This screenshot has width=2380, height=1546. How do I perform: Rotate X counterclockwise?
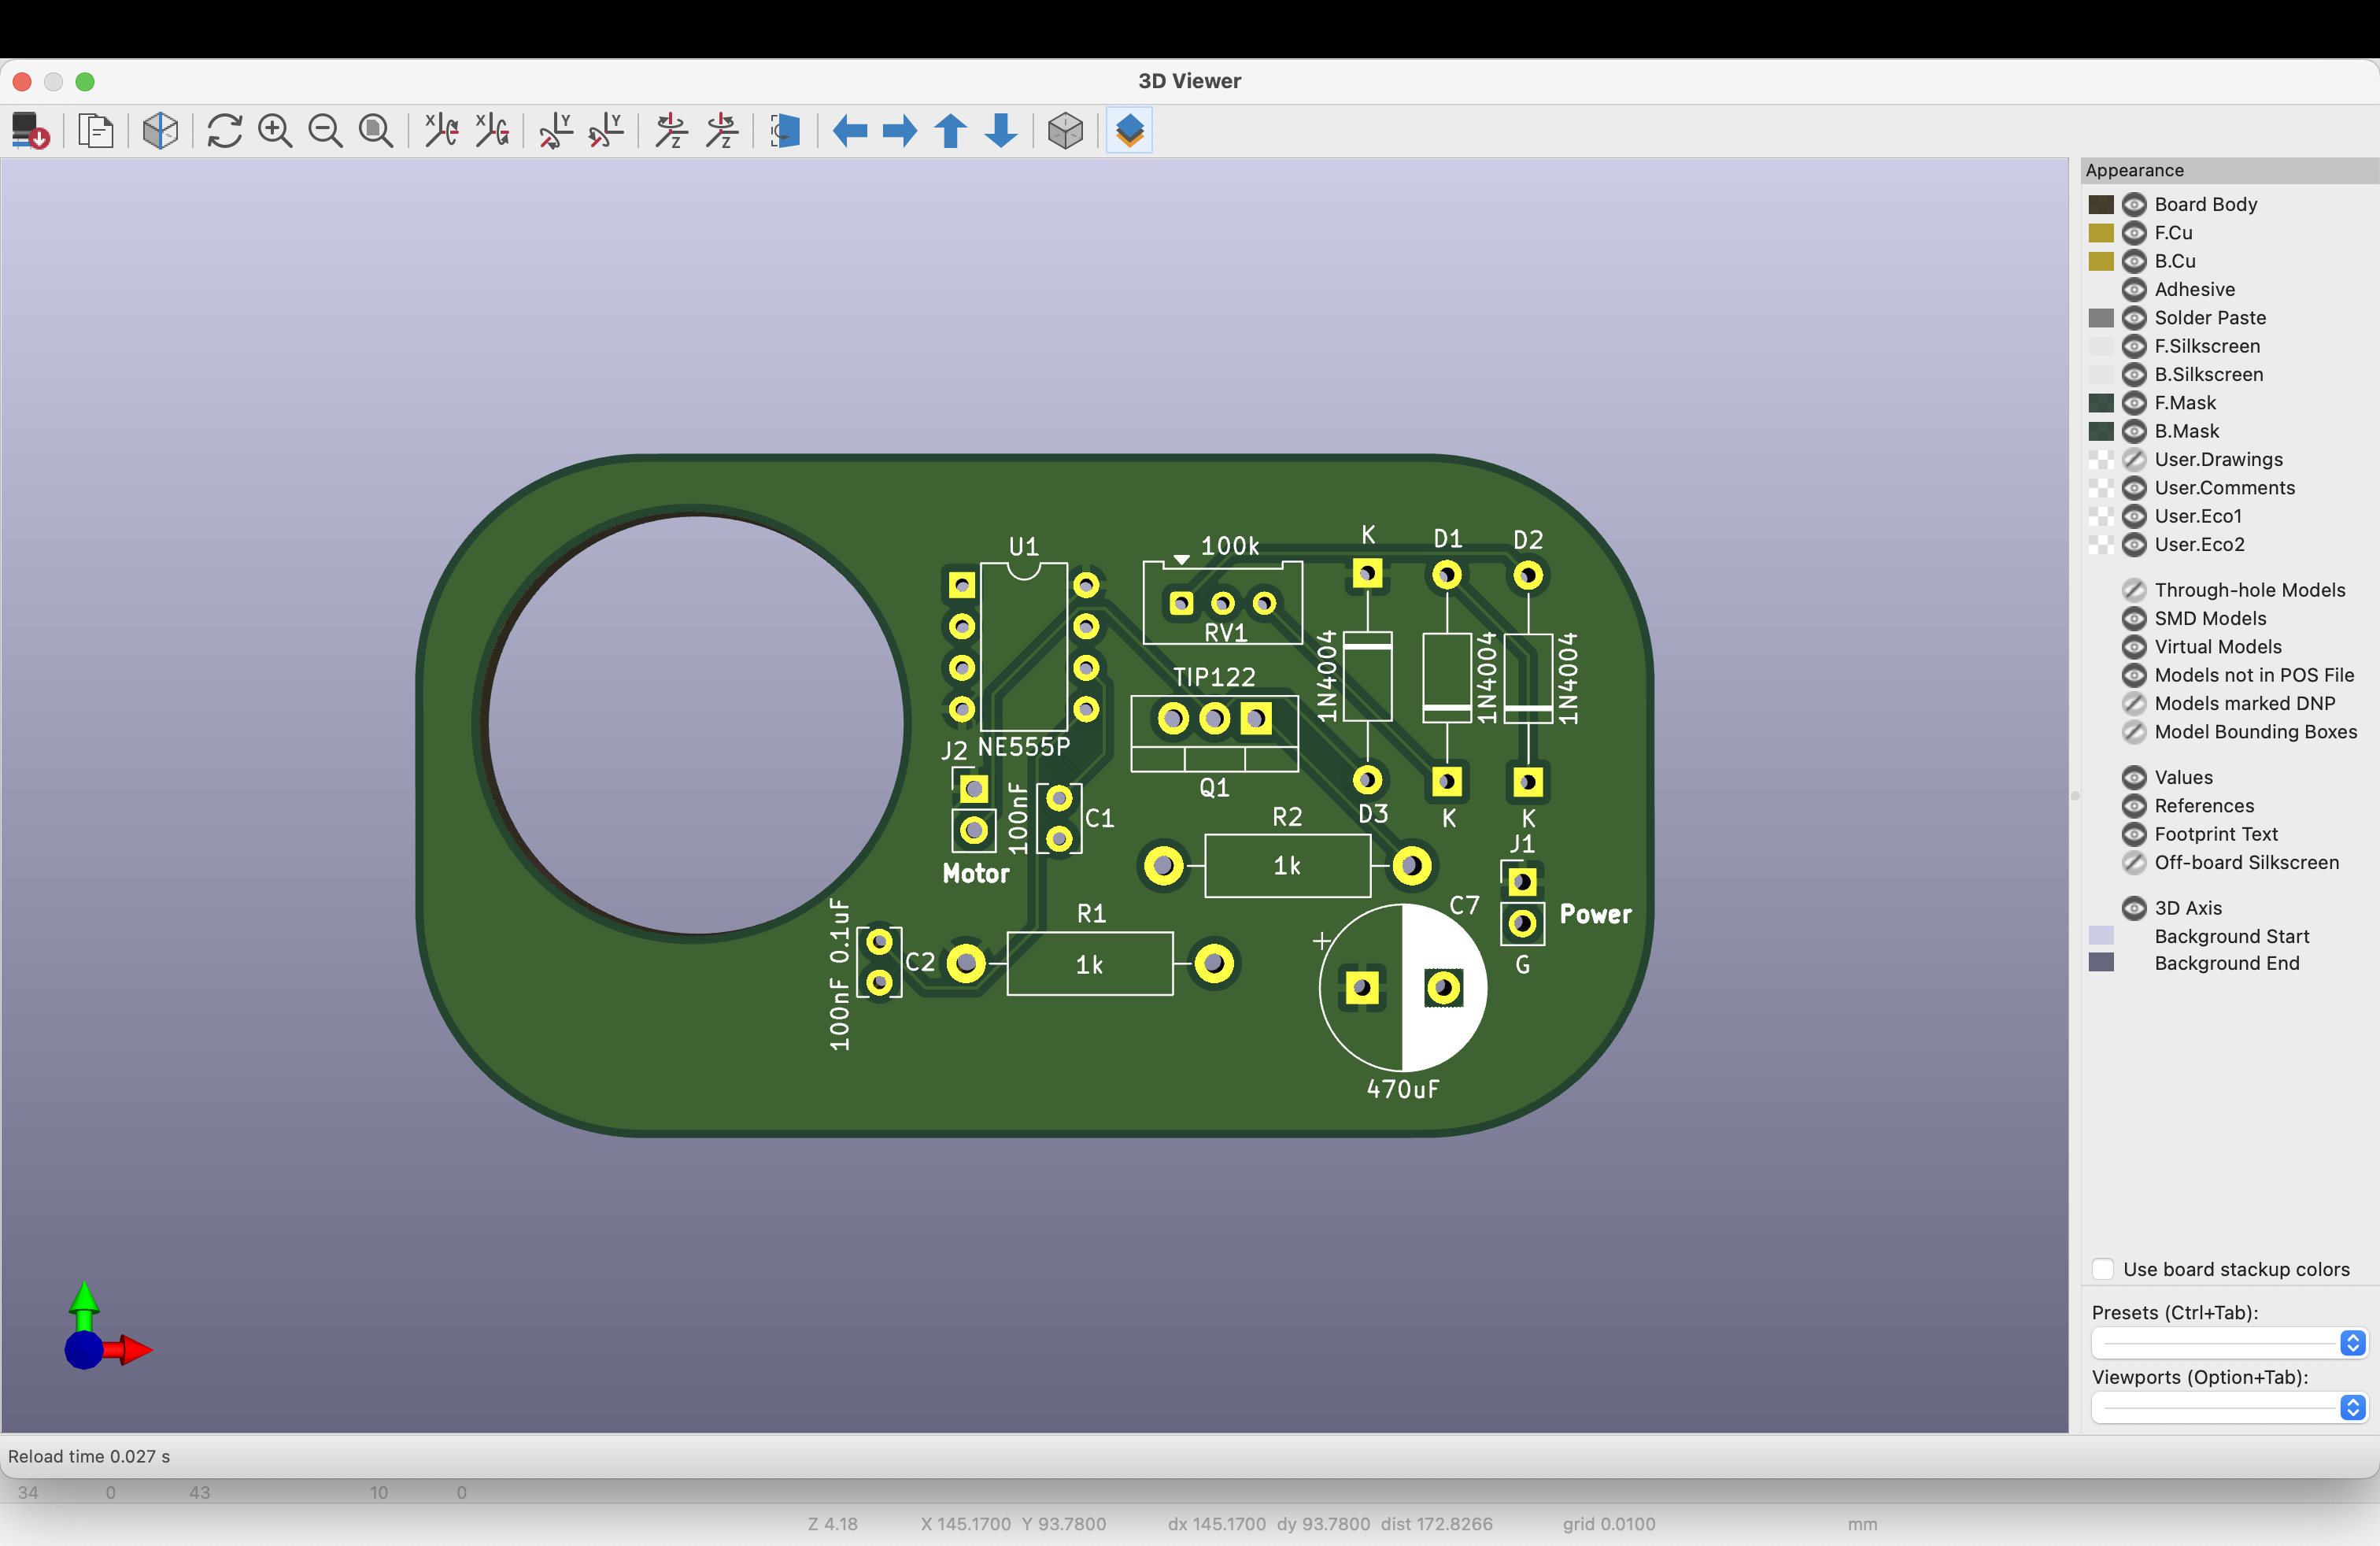[492, 131]
